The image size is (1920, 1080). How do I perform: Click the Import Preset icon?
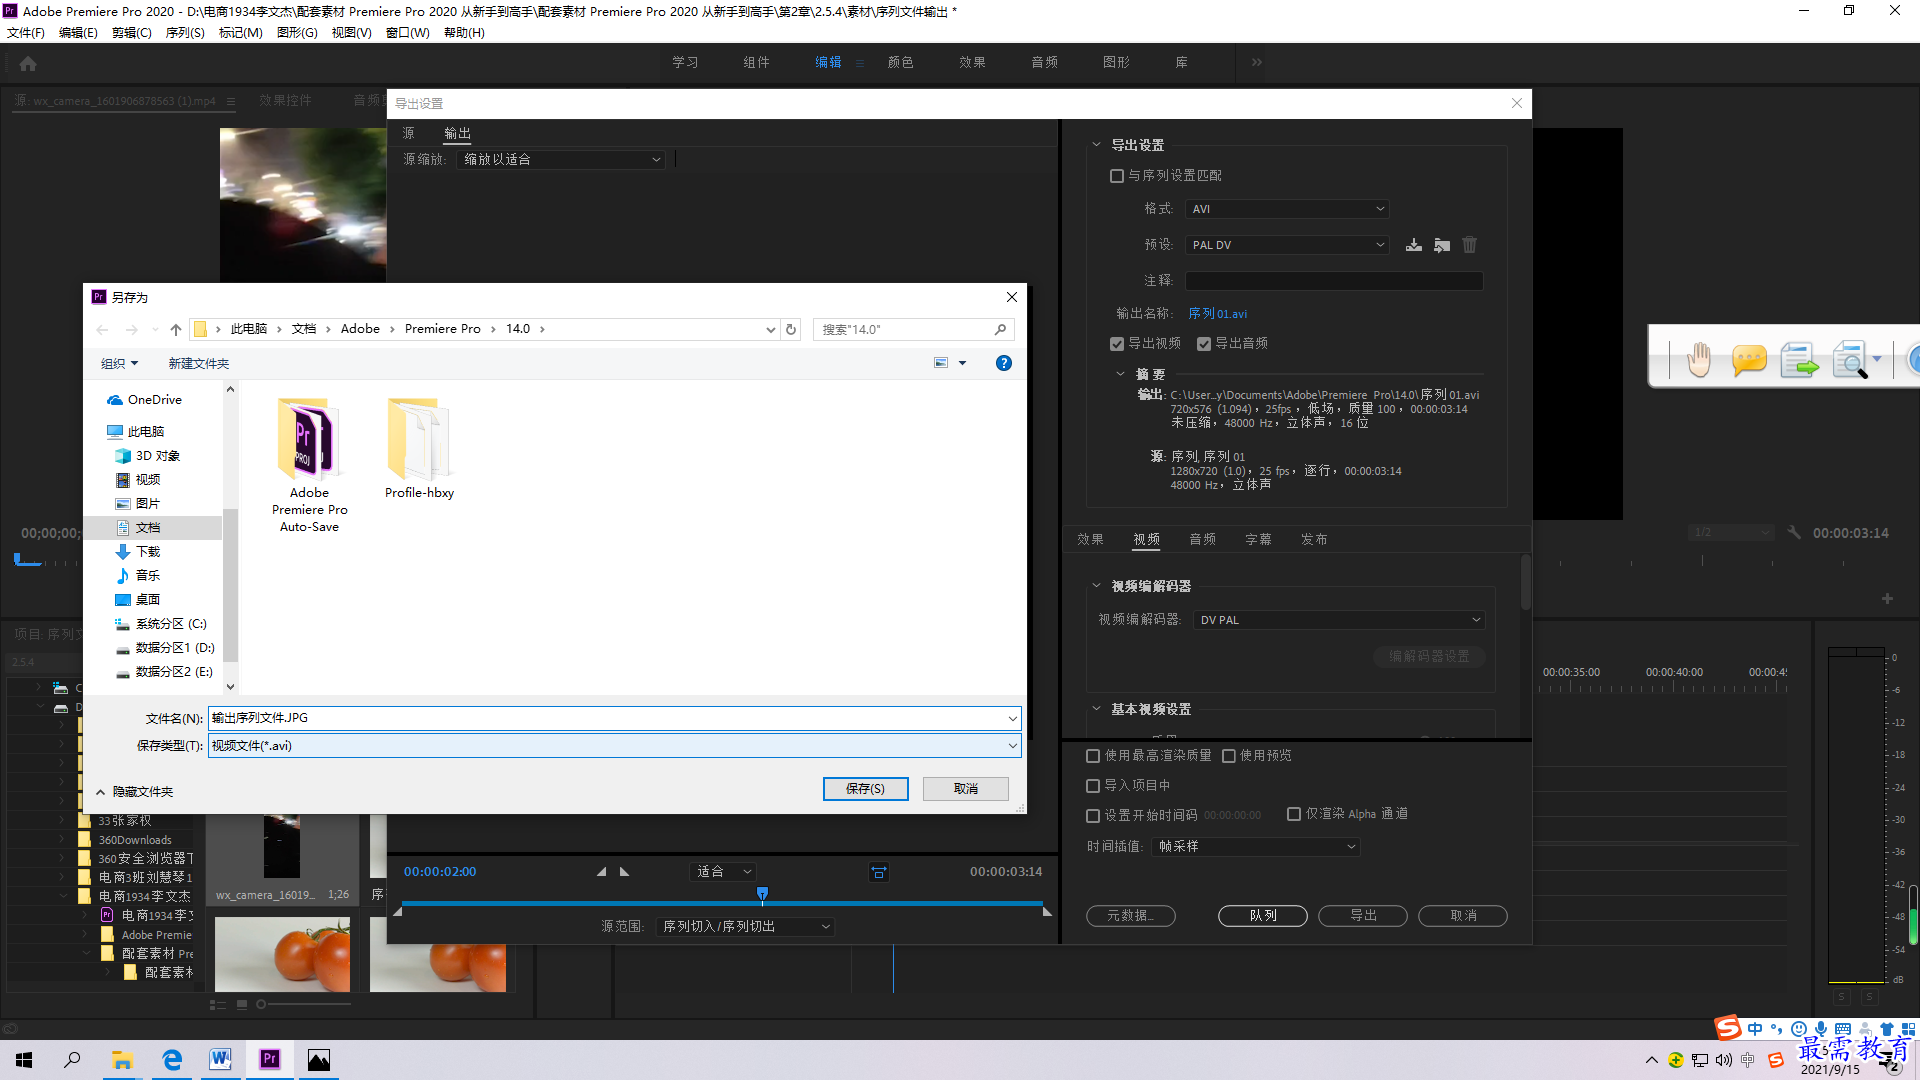coord(1442,245)
